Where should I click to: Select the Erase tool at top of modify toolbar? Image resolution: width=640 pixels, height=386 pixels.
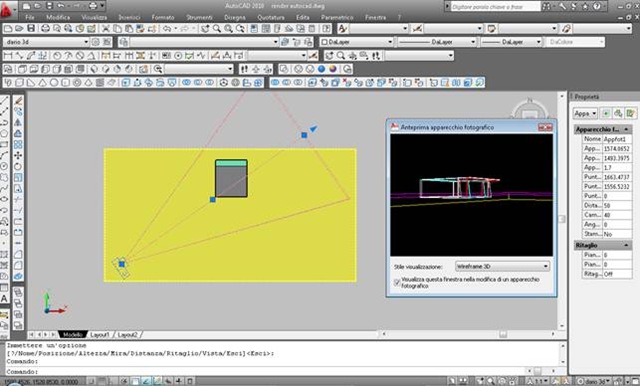click(18, 100)
